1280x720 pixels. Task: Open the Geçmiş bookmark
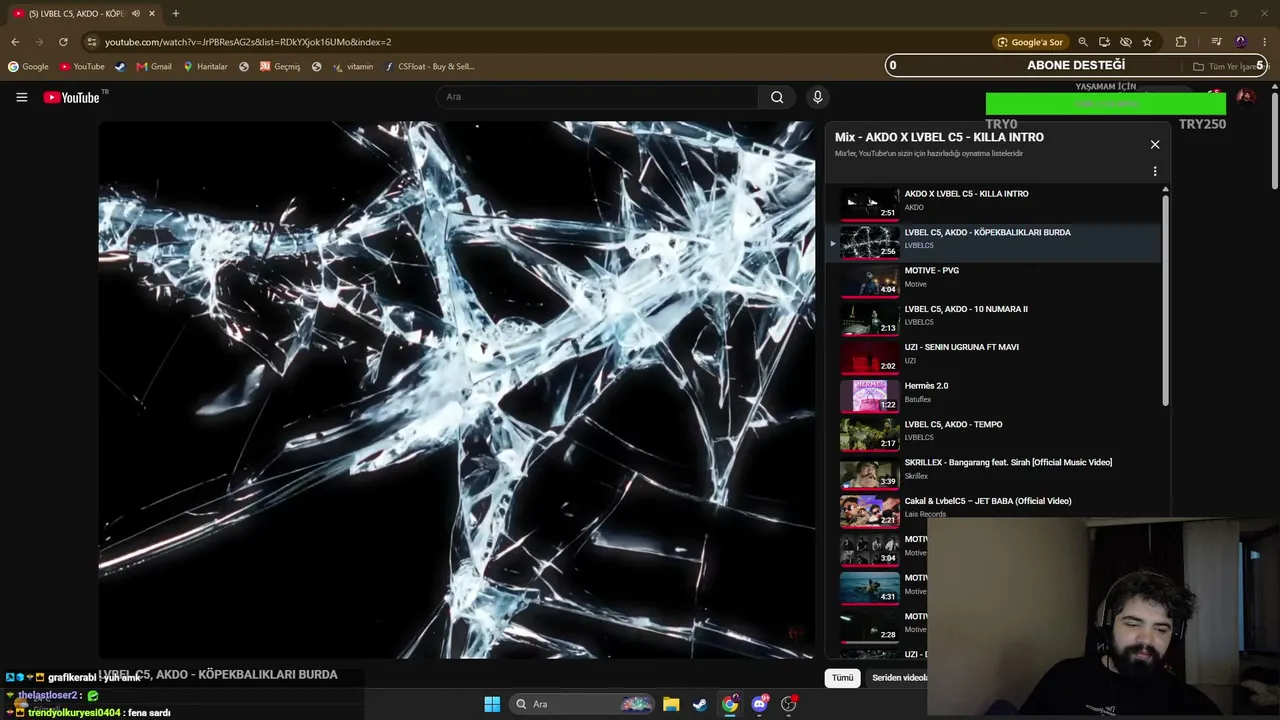(280, 67)
